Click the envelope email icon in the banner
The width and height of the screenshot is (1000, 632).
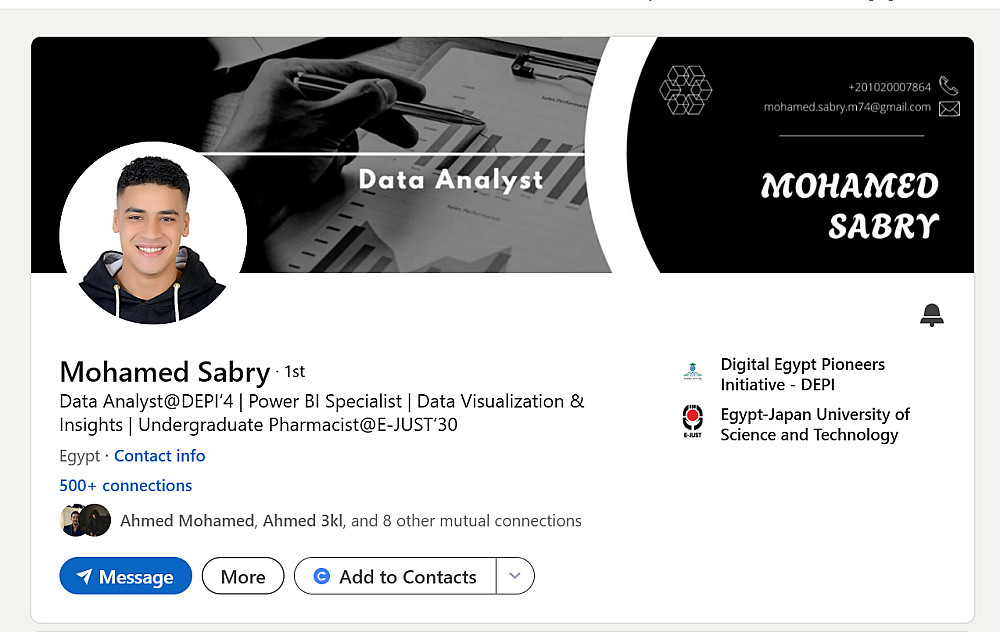pyautogui.click(x=949, y=108)
